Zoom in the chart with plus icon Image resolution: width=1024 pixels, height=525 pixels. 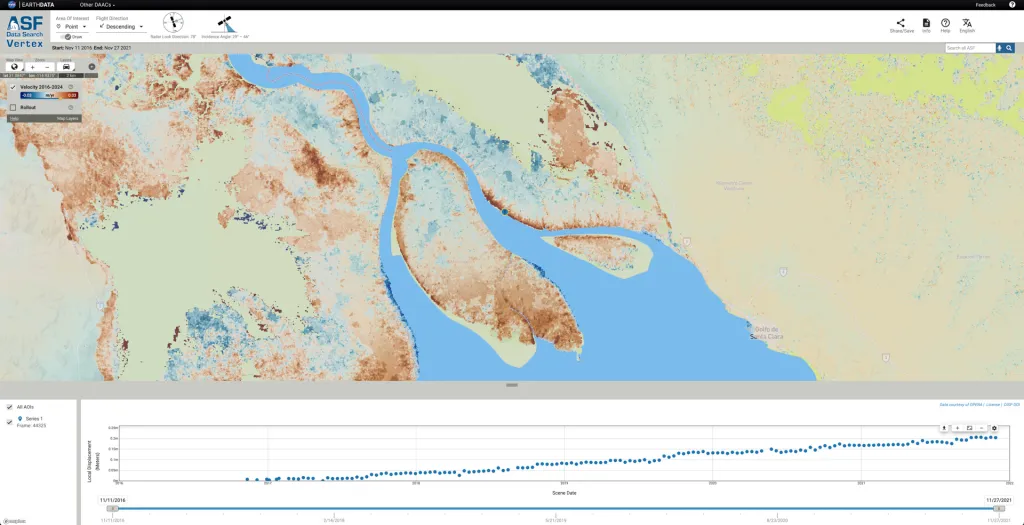957,428
